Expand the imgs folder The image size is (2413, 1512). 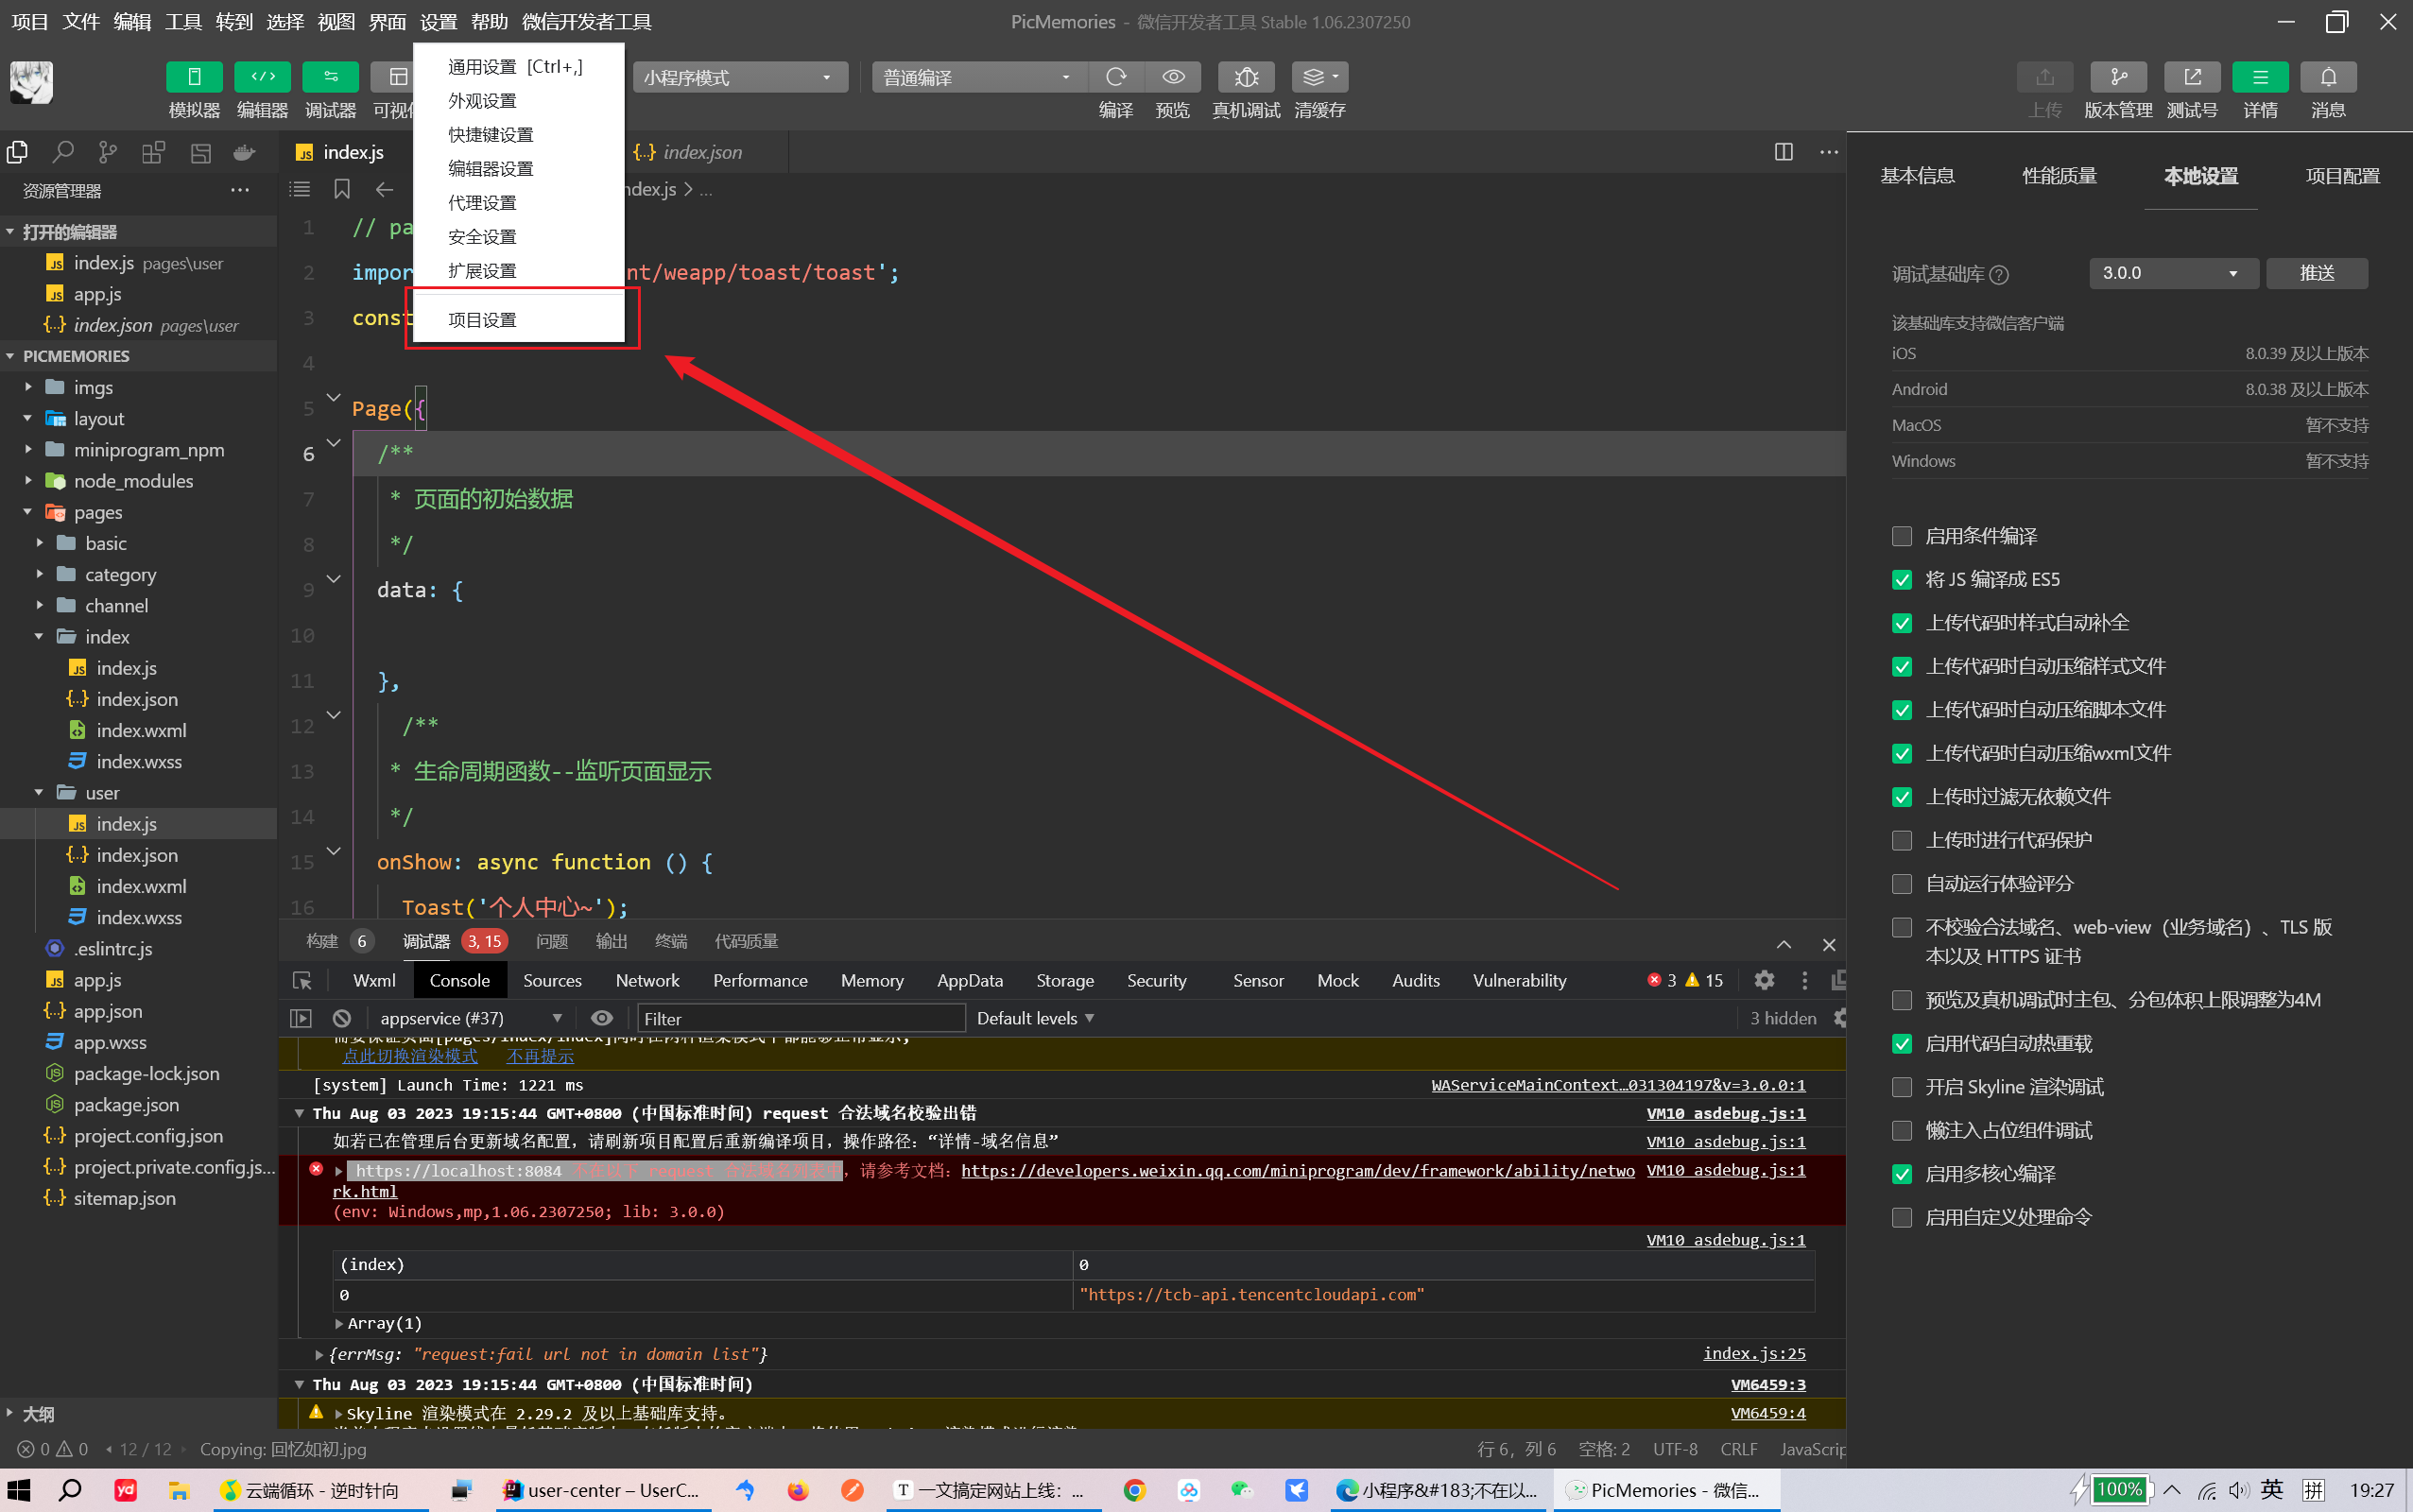pos(92,387)
